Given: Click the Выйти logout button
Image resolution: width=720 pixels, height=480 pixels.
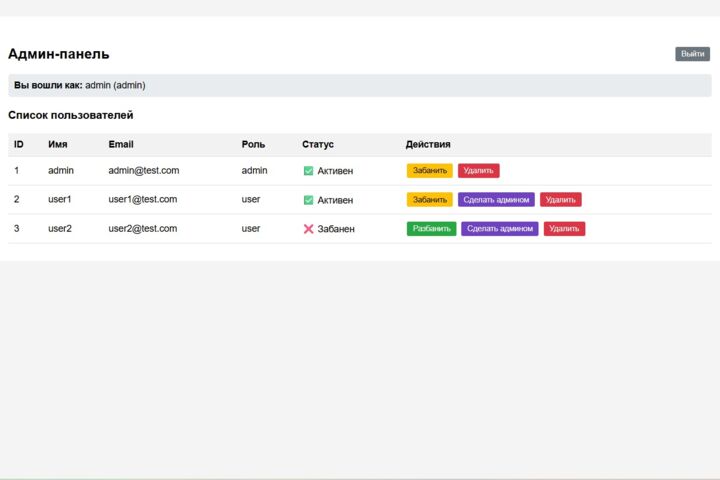Looking at the screenshot, I should tap(692, 54).
